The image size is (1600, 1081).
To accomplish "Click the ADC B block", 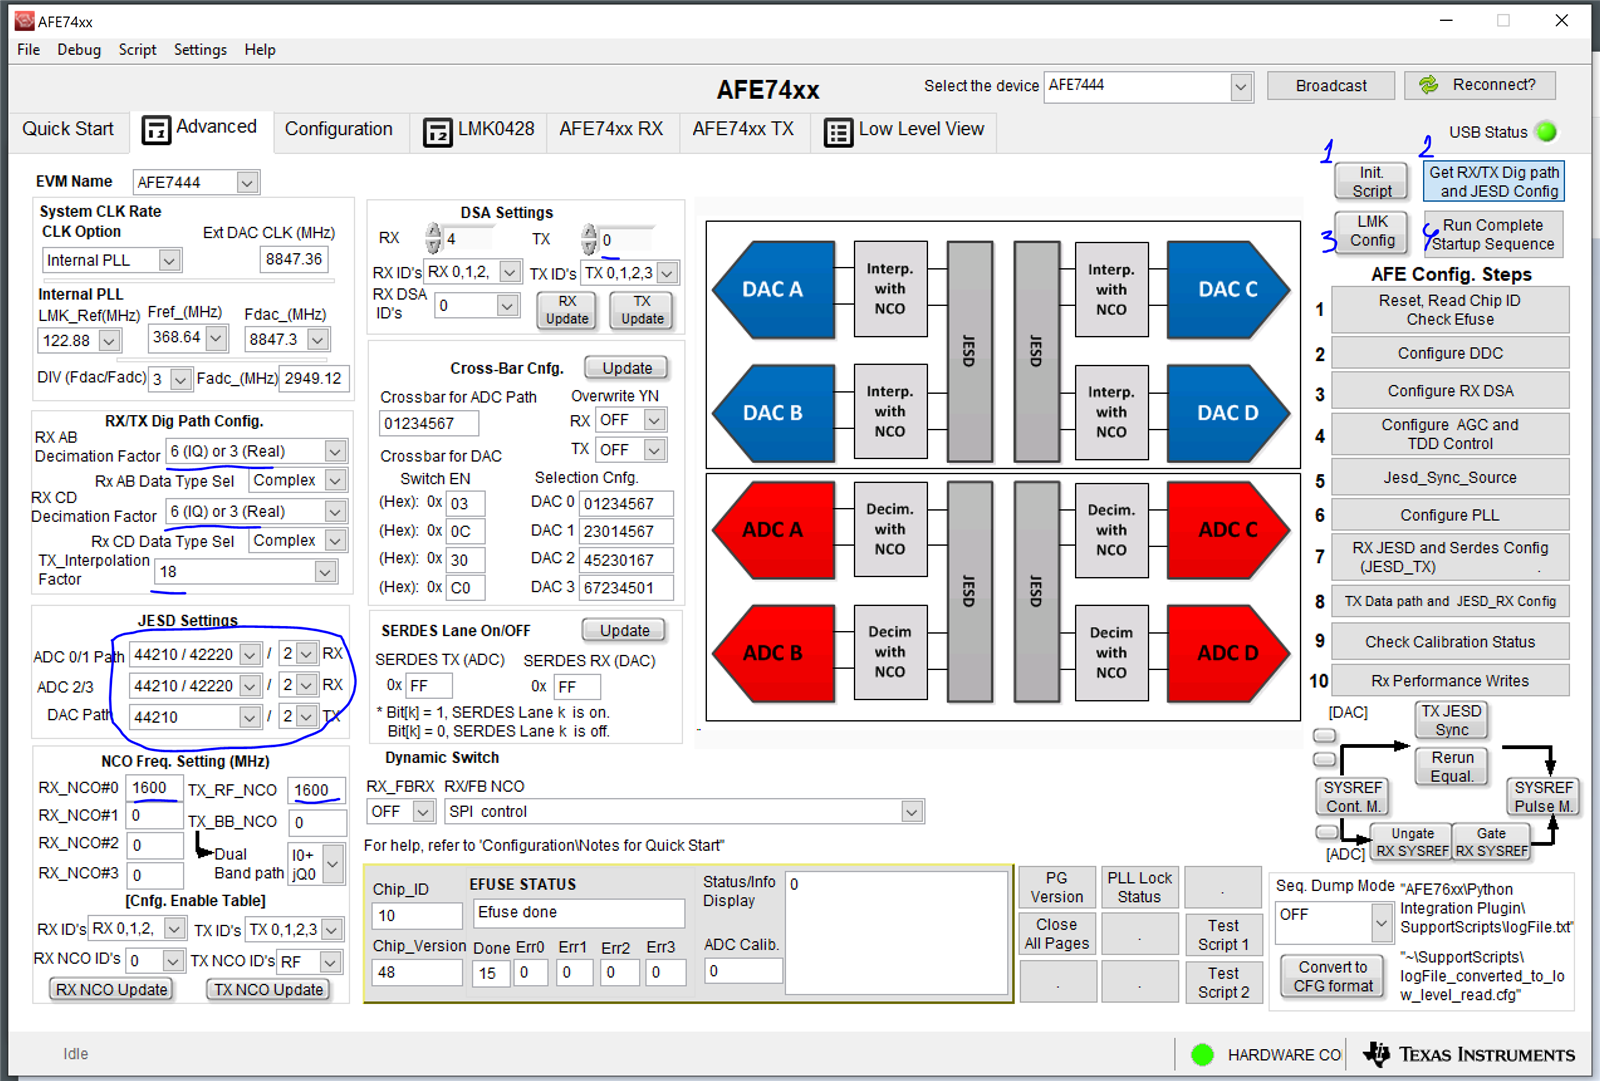I will click(773, 652).
